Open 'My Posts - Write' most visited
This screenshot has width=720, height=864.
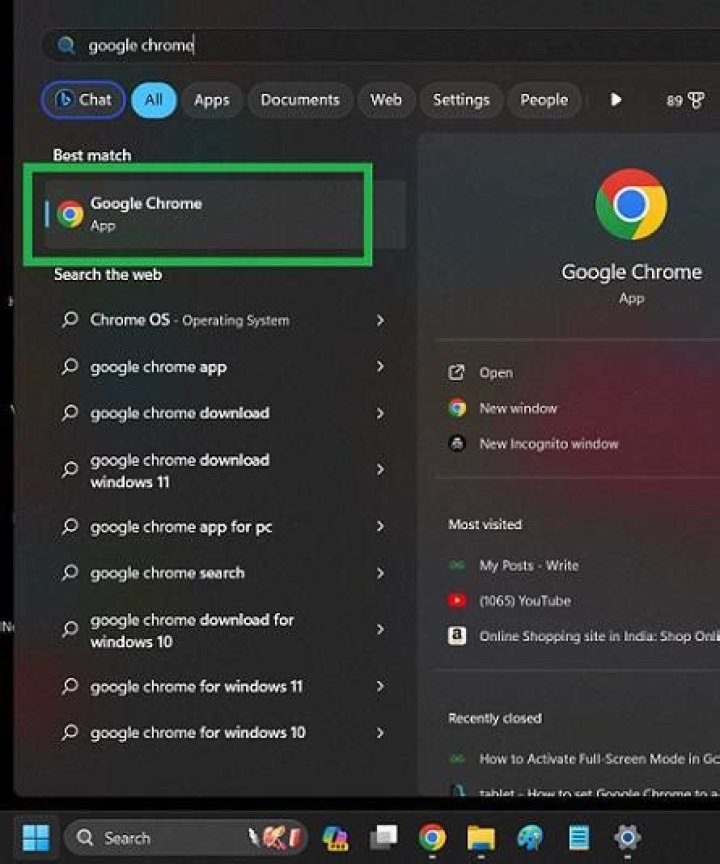(529, 565)
